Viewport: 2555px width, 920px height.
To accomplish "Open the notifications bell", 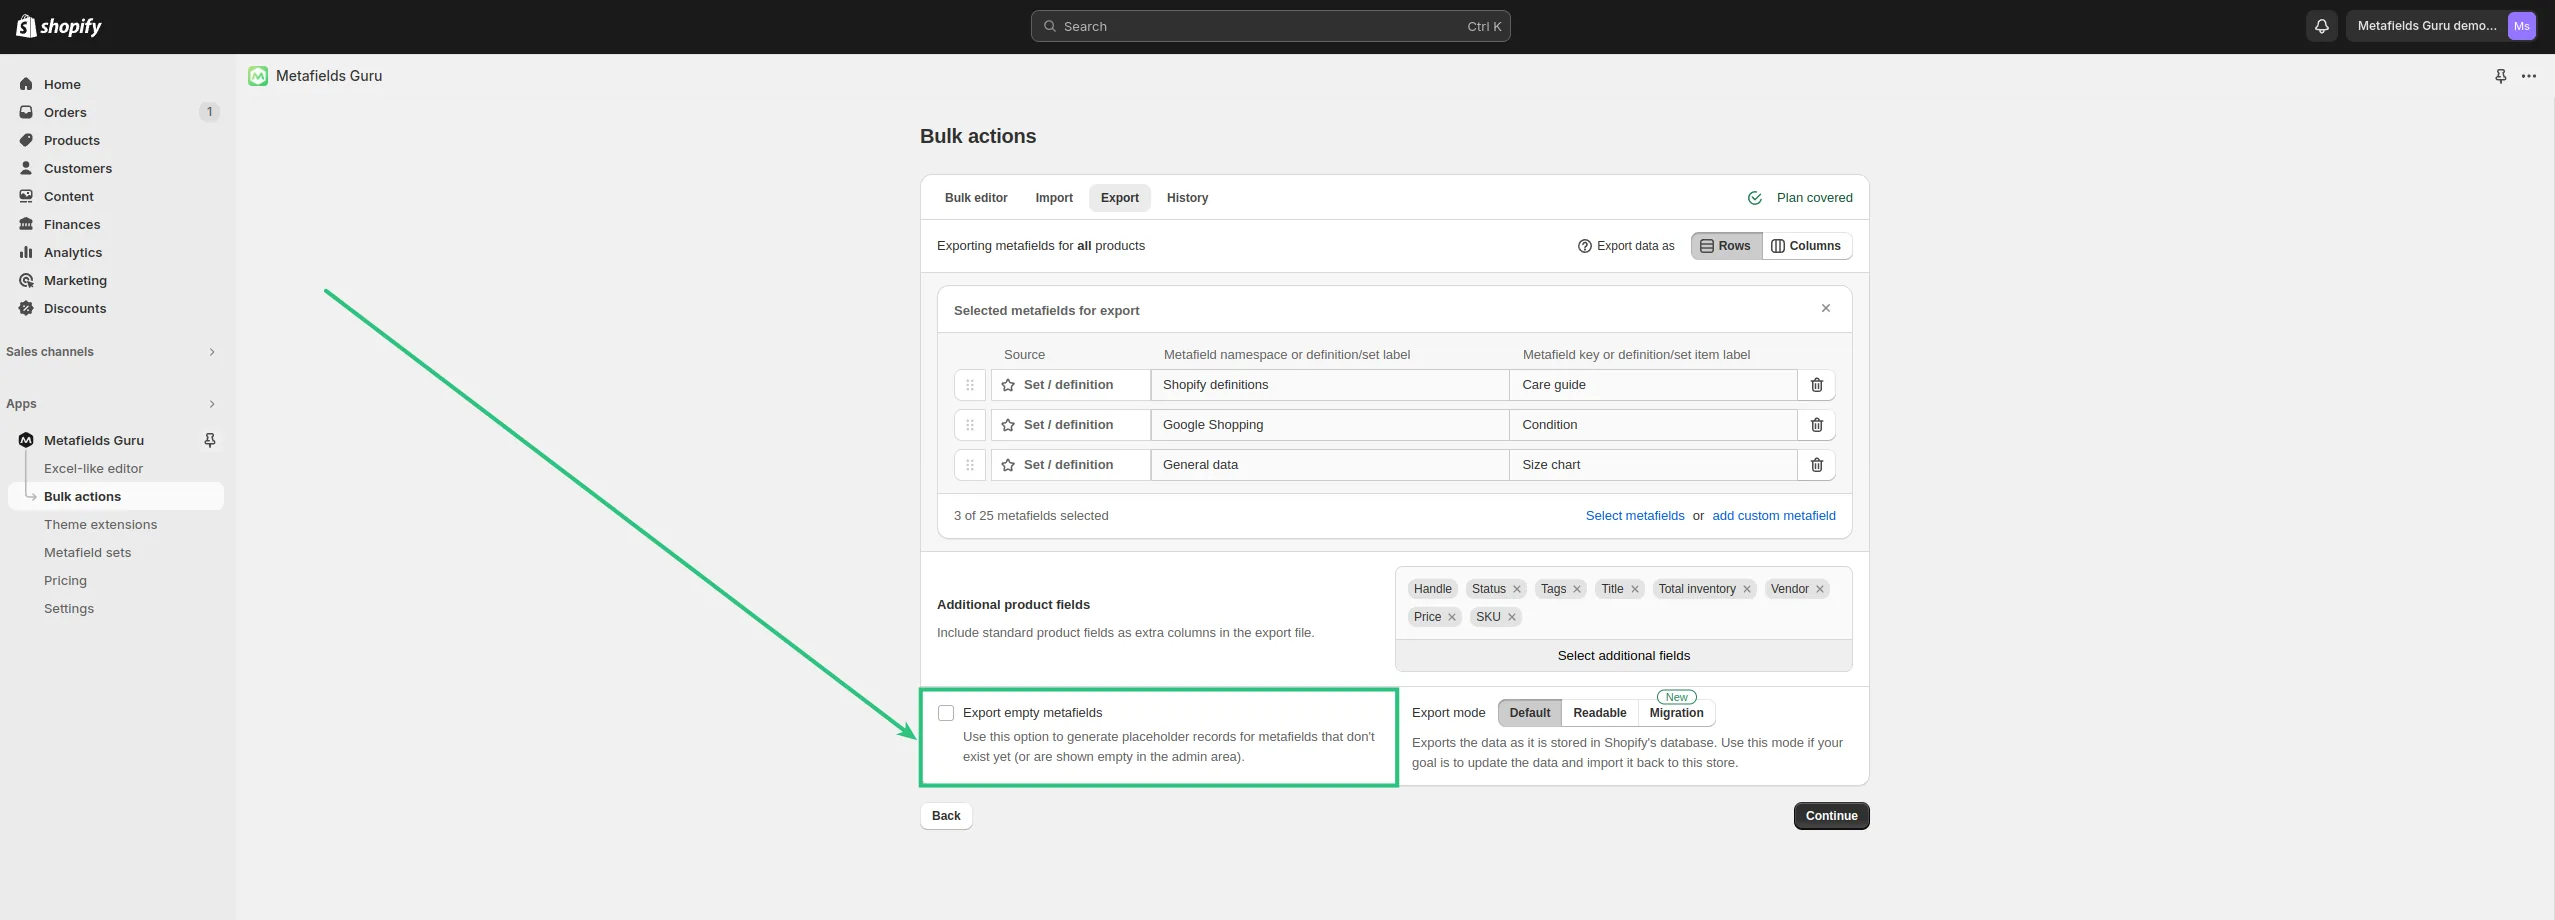I will tap(2322, 26).
